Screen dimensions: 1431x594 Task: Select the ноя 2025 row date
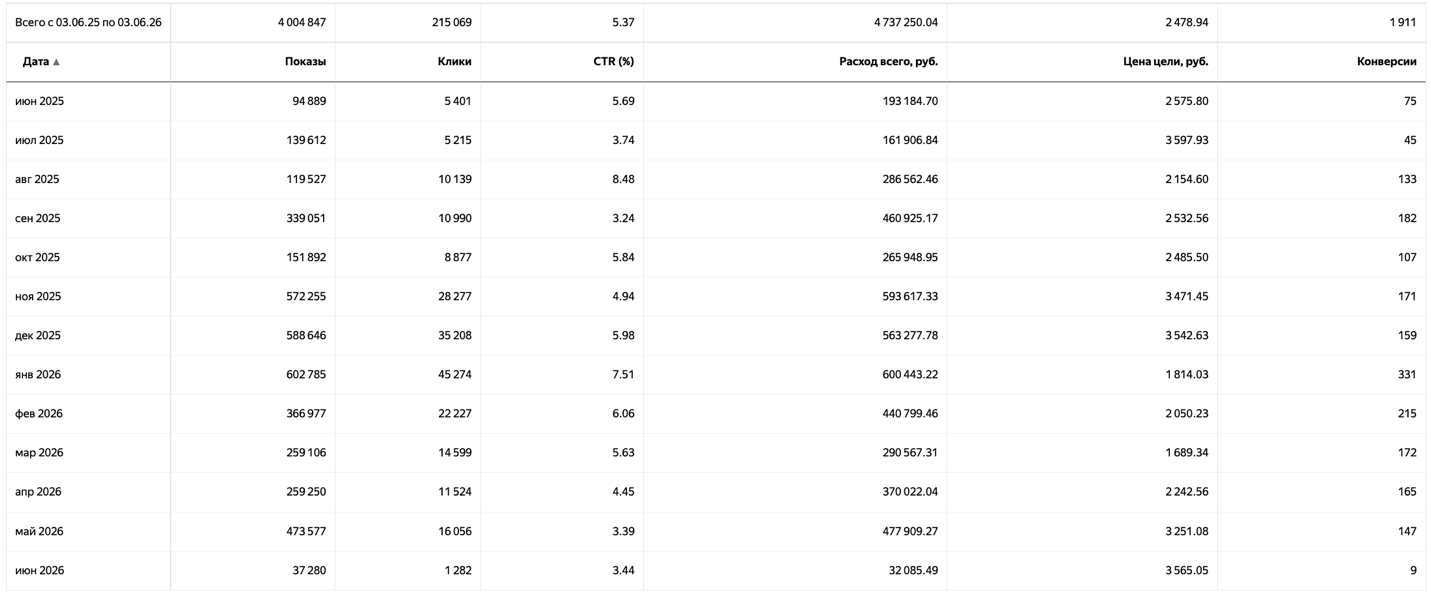(38, 296)
